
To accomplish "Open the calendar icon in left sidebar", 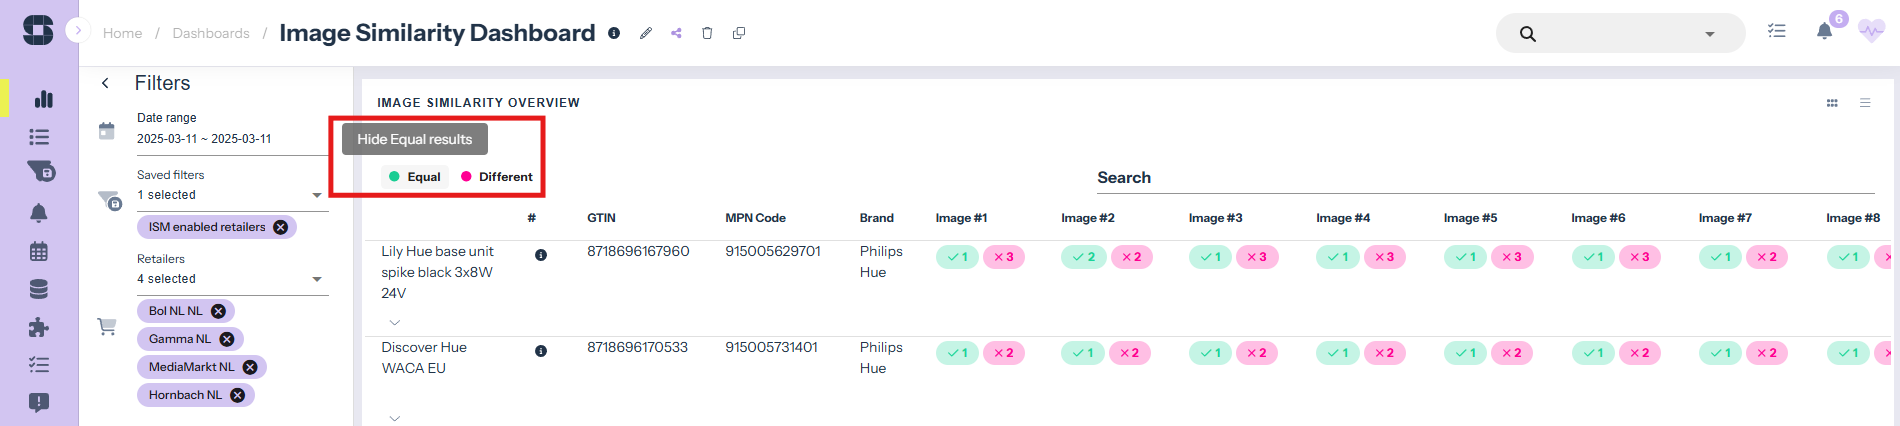I will [x=39, y=251].
